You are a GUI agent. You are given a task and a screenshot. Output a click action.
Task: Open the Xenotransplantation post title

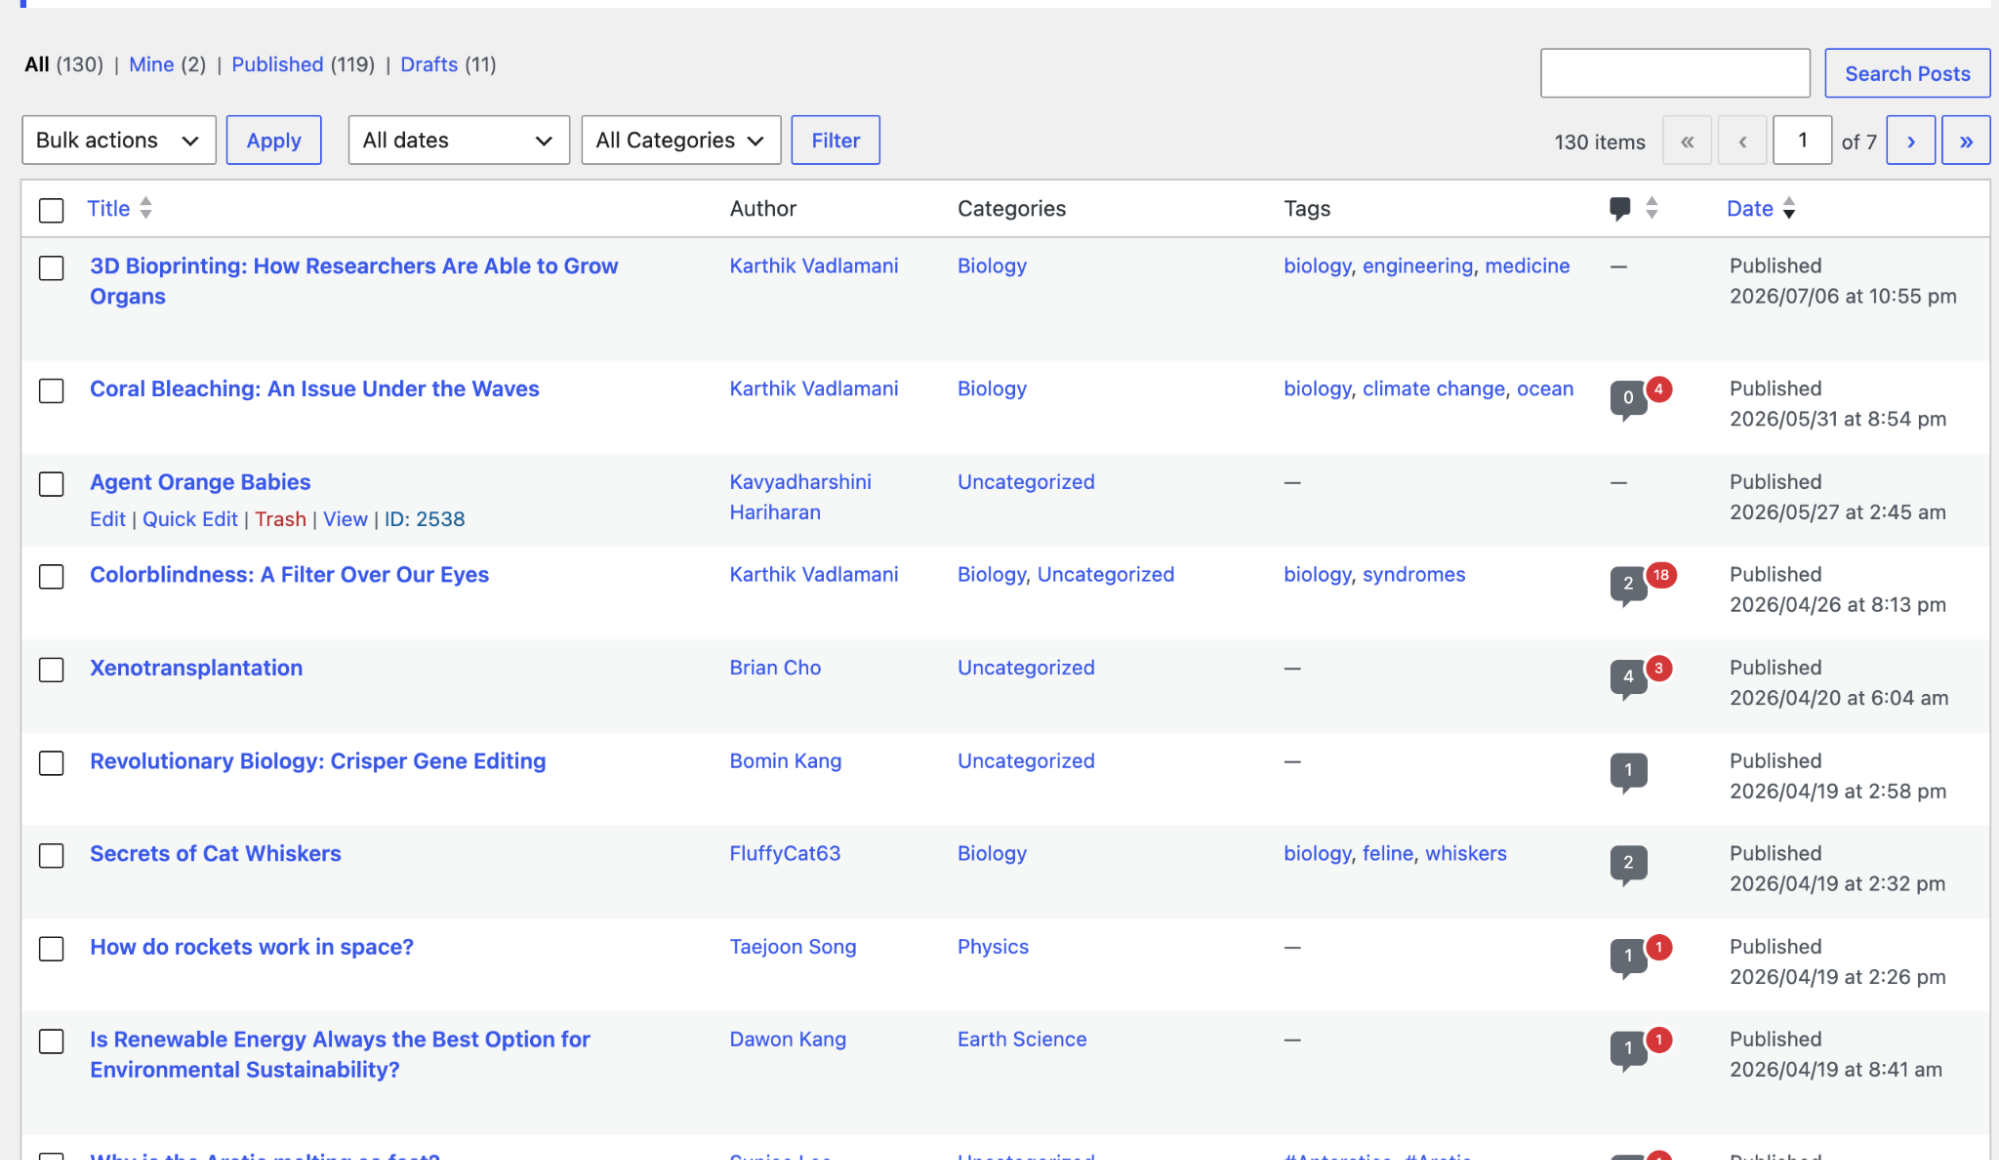click(196, 667)
